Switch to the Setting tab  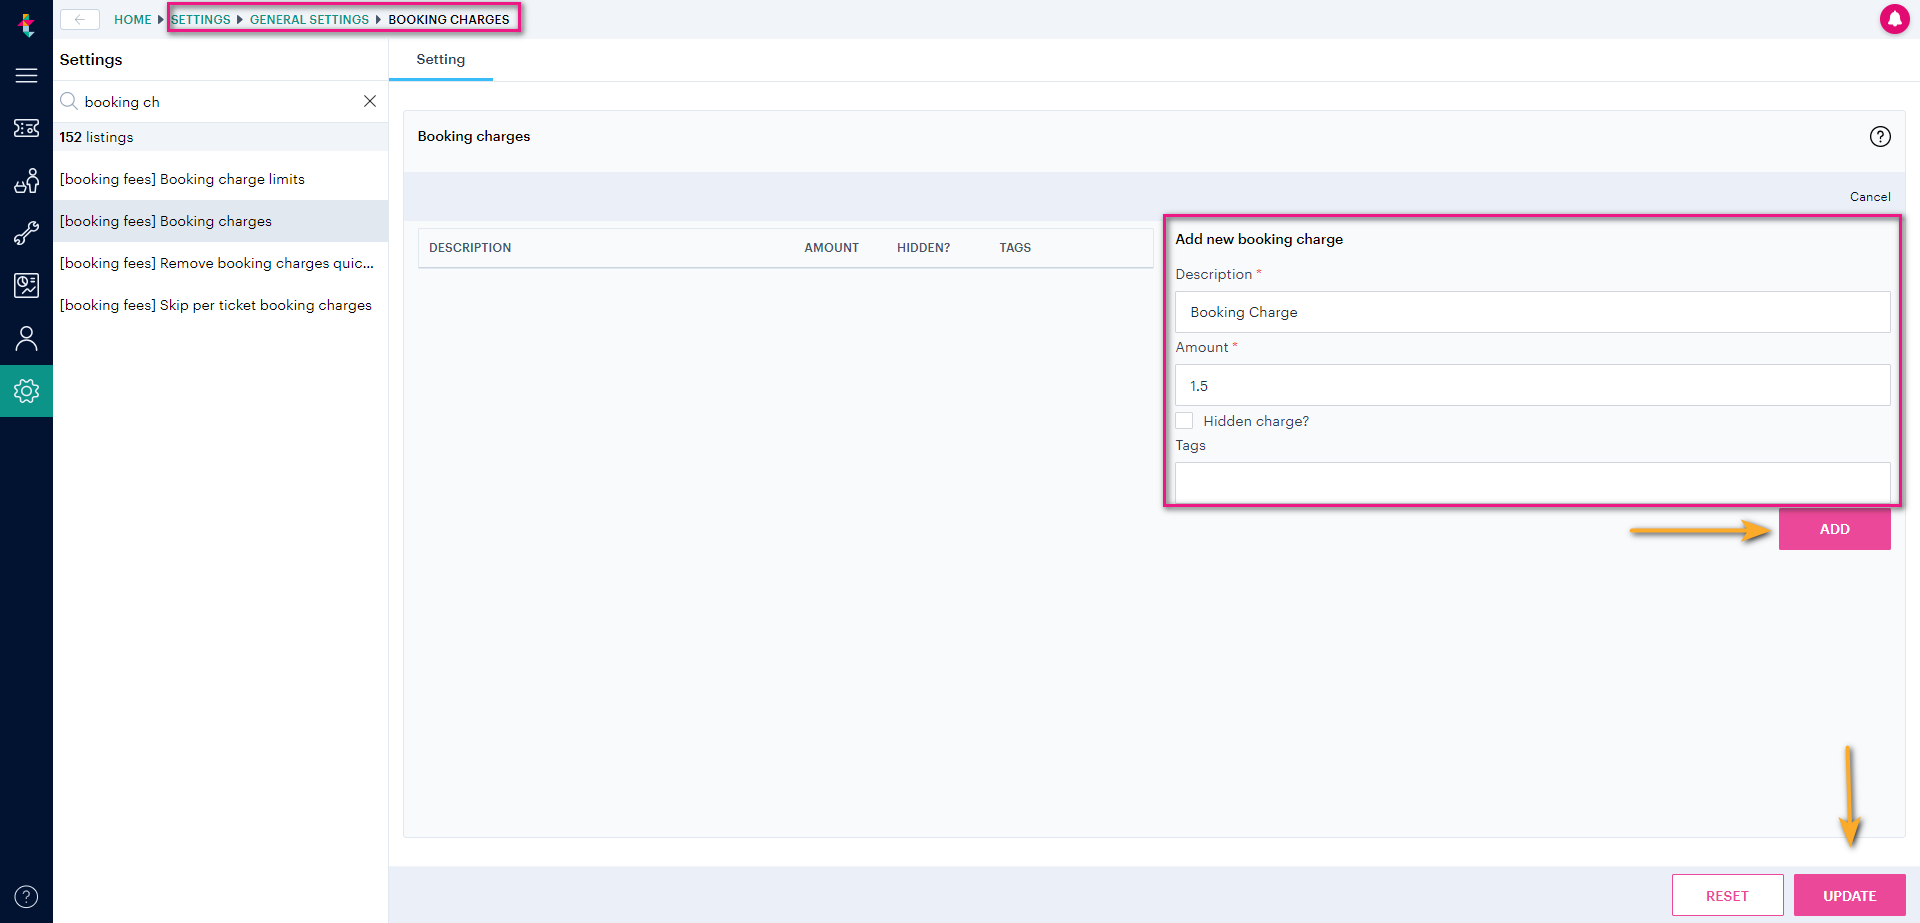coord(440,59)
